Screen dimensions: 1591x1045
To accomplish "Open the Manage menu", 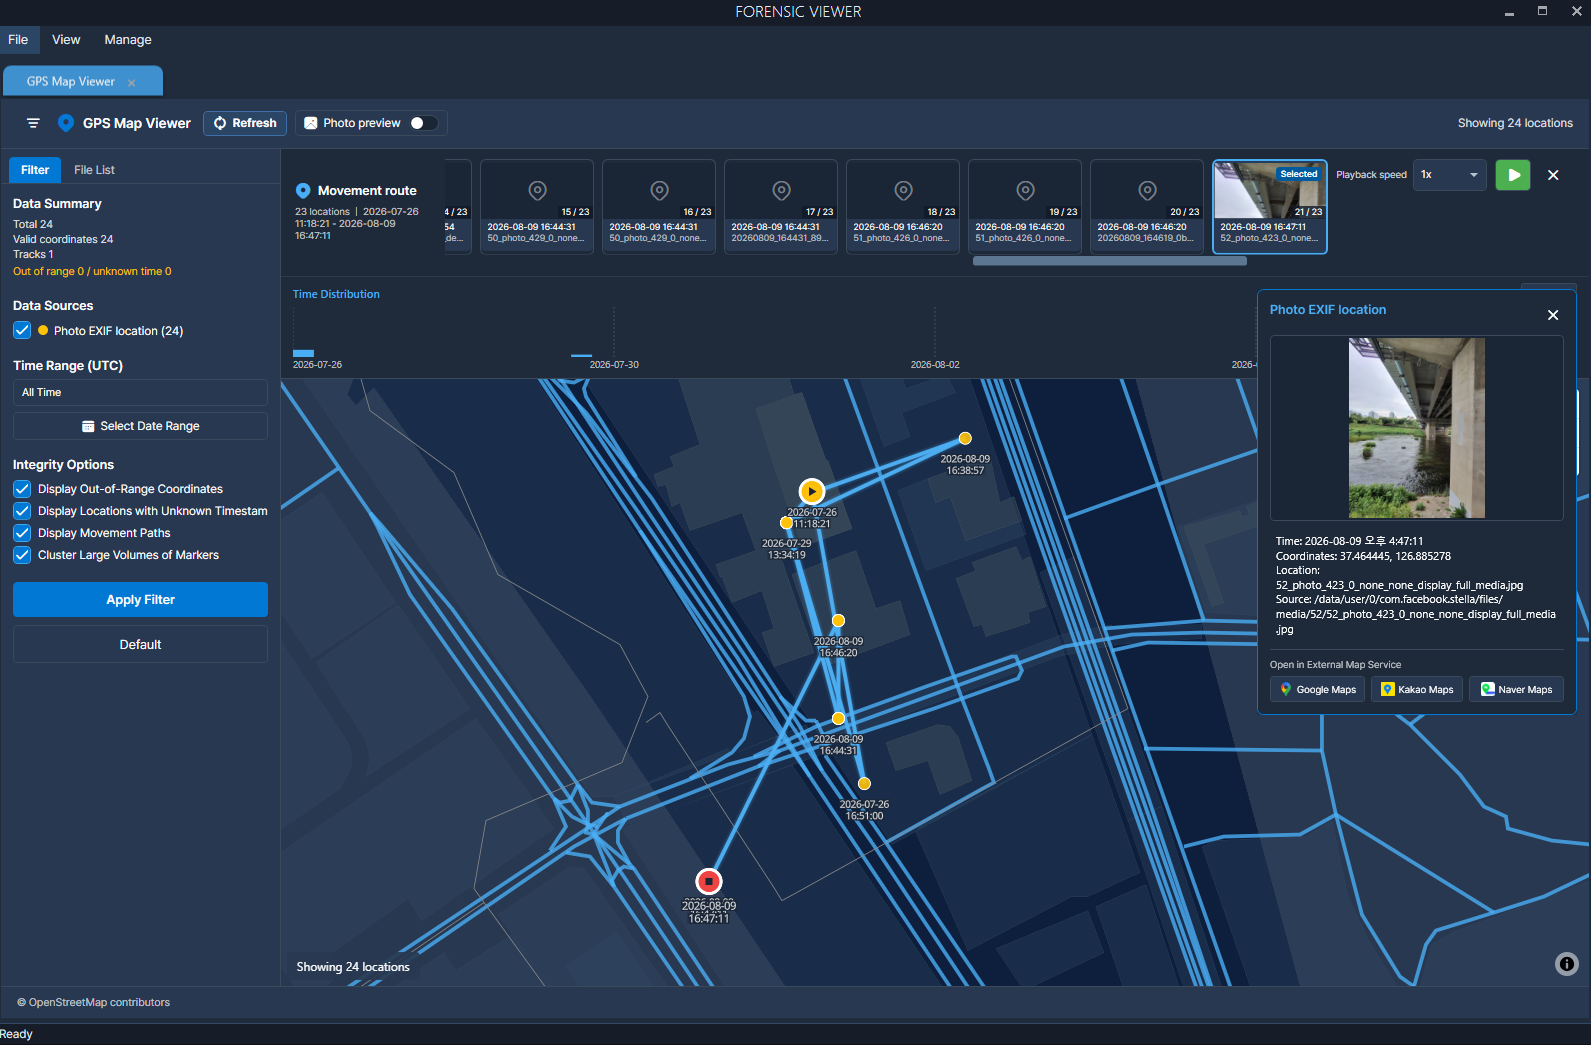I will [x=128, y=40].
